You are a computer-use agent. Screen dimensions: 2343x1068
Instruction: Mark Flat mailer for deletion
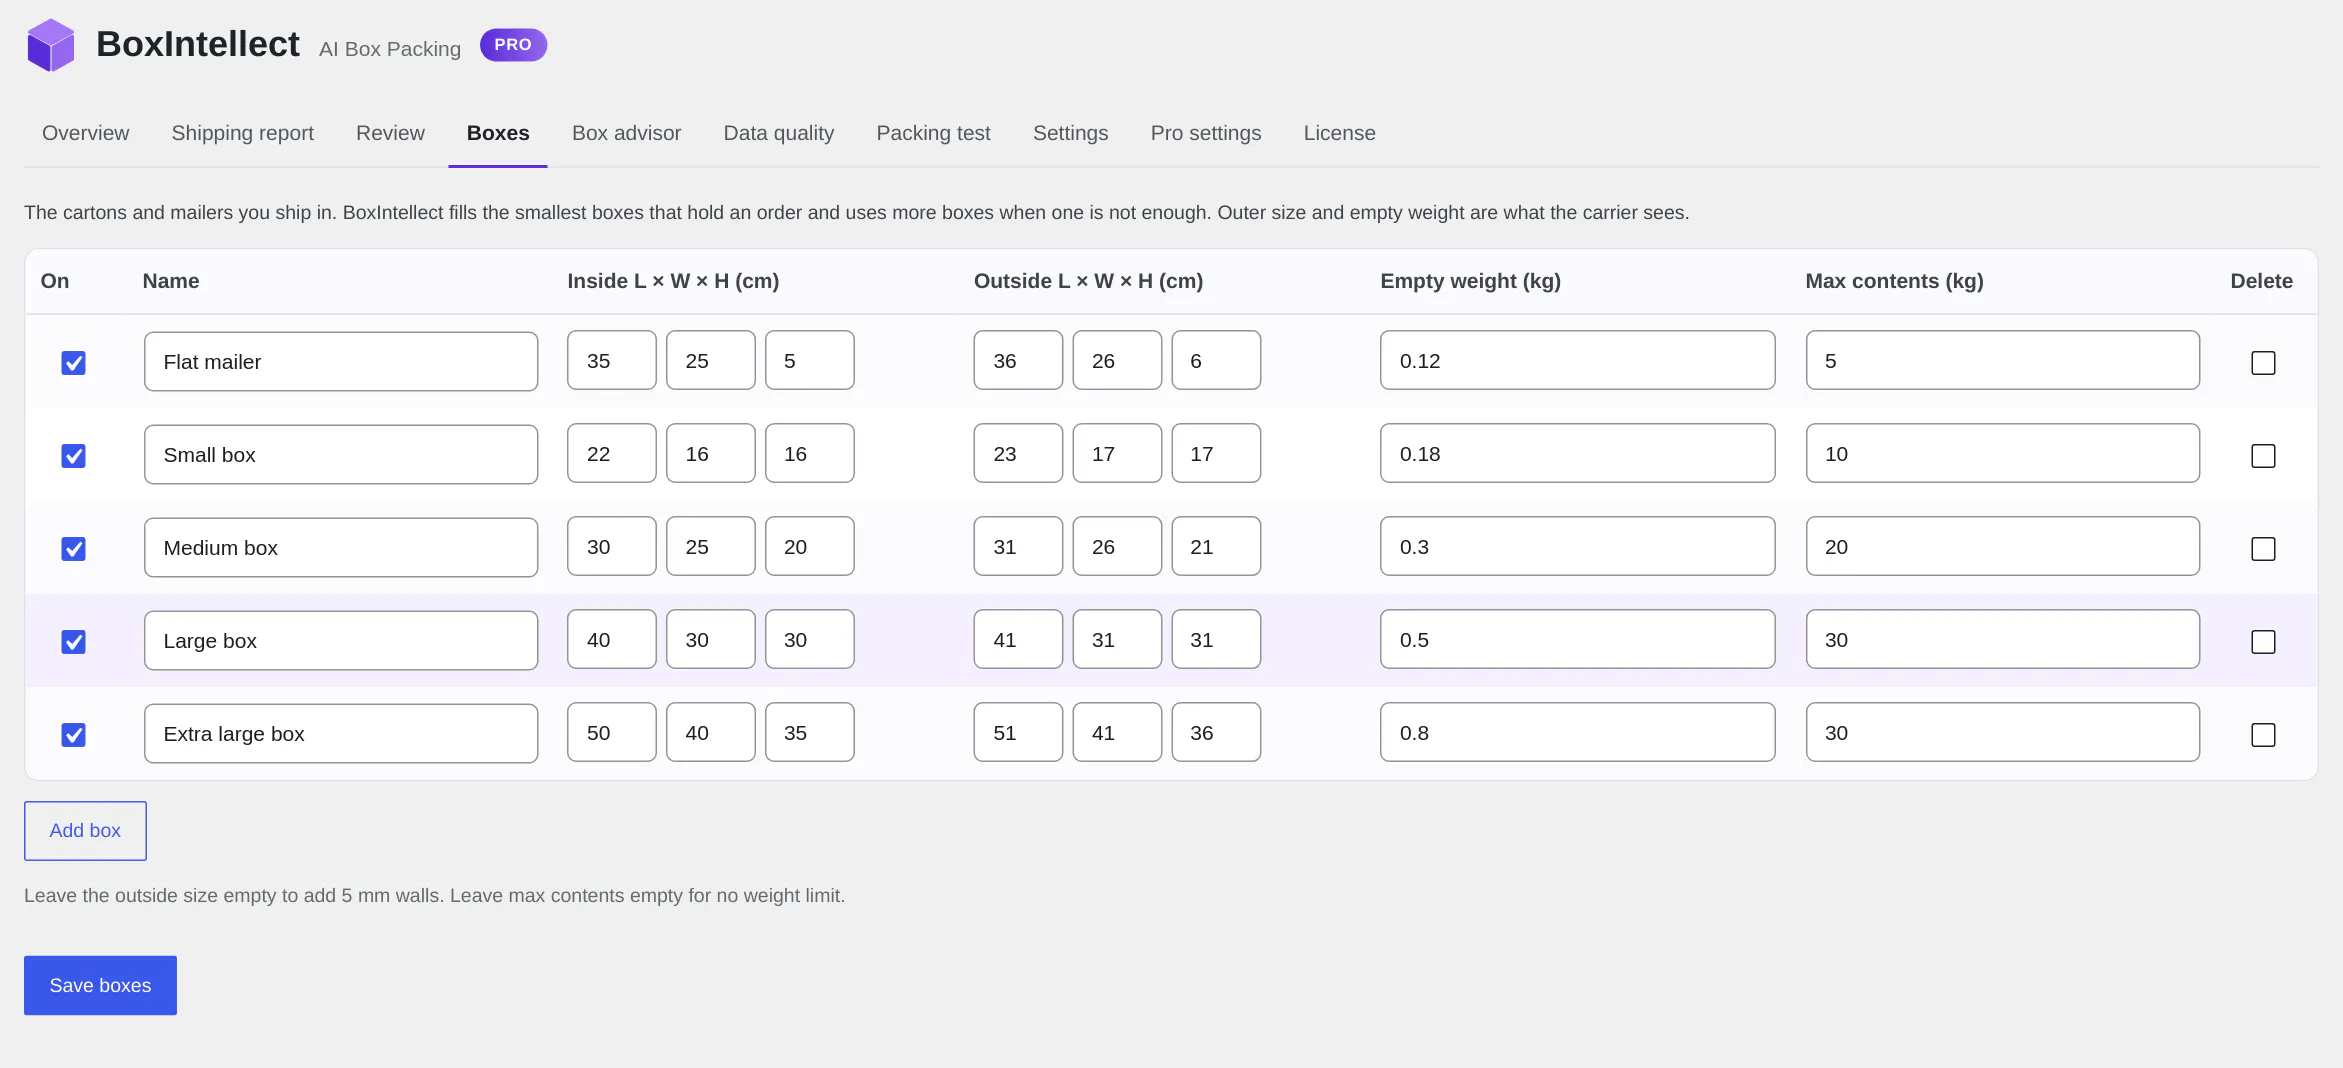(2263, 362)
